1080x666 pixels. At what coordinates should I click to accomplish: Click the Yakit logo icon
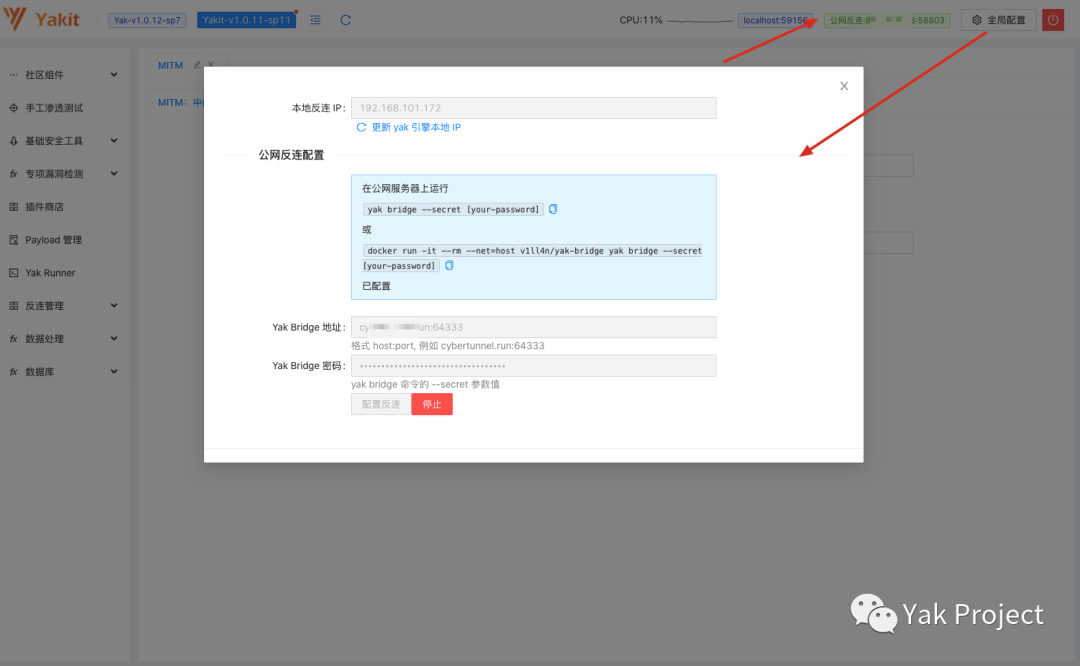tap(14, 19)
